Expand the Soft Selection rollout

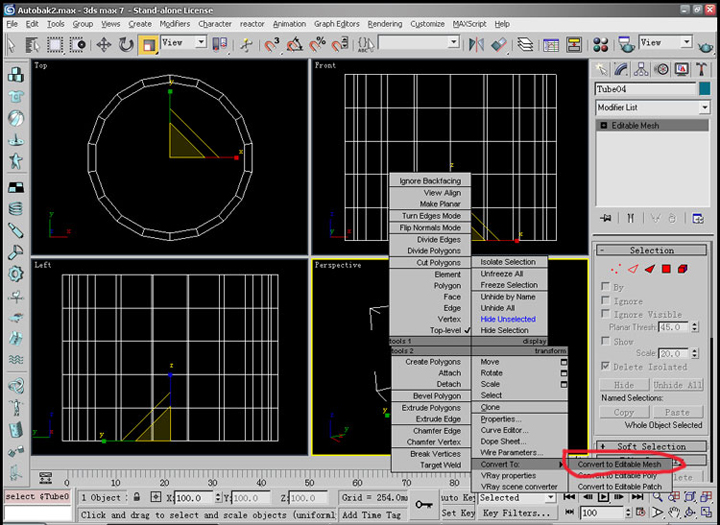click(651, 446)
